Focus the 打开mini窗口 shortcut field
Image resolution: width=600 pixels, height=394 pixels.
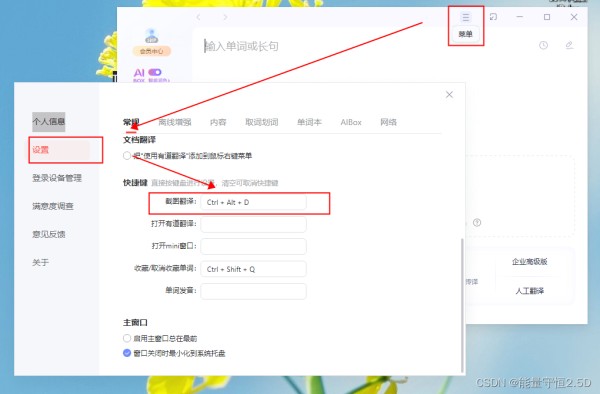[253, 247]
